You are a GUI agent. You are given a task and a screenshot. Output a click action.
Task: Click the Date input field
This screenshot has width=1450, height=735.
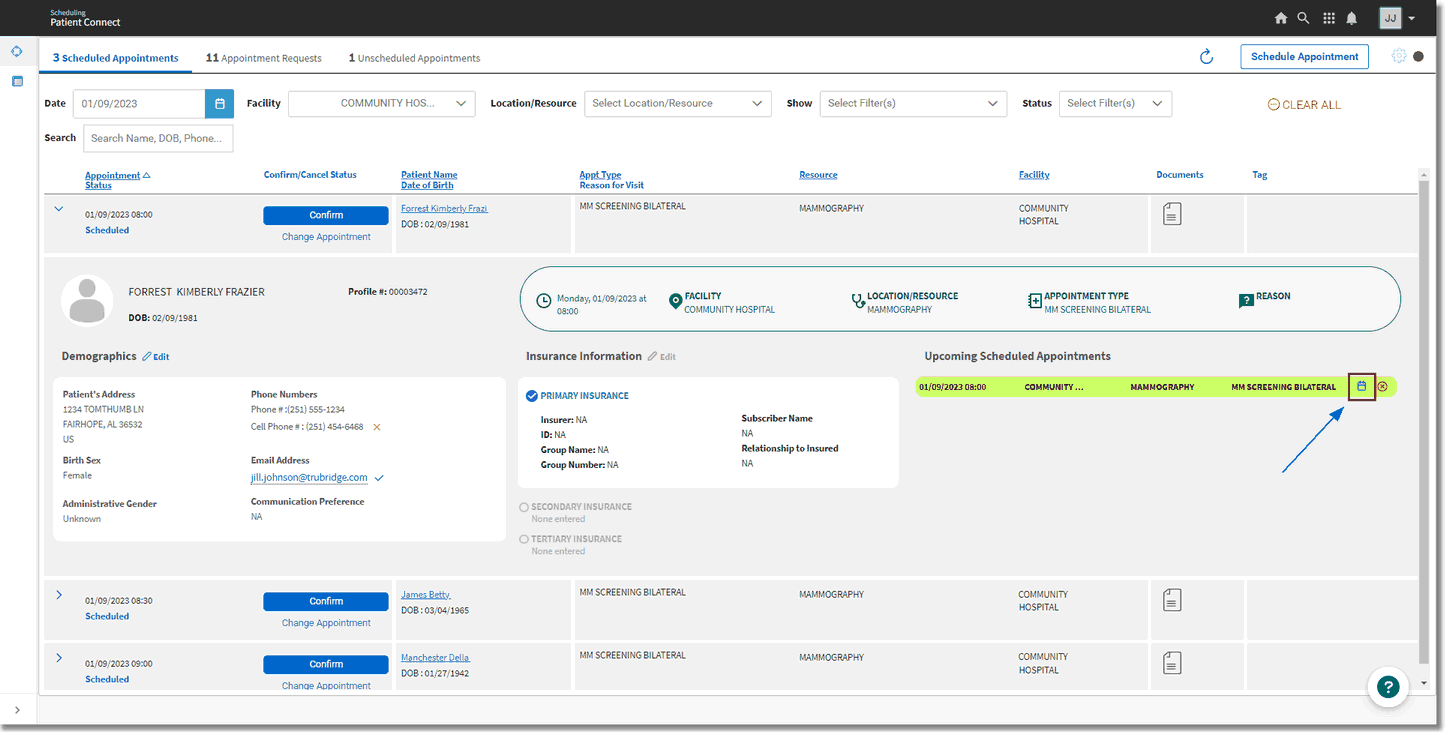click(x=139, y=104)
